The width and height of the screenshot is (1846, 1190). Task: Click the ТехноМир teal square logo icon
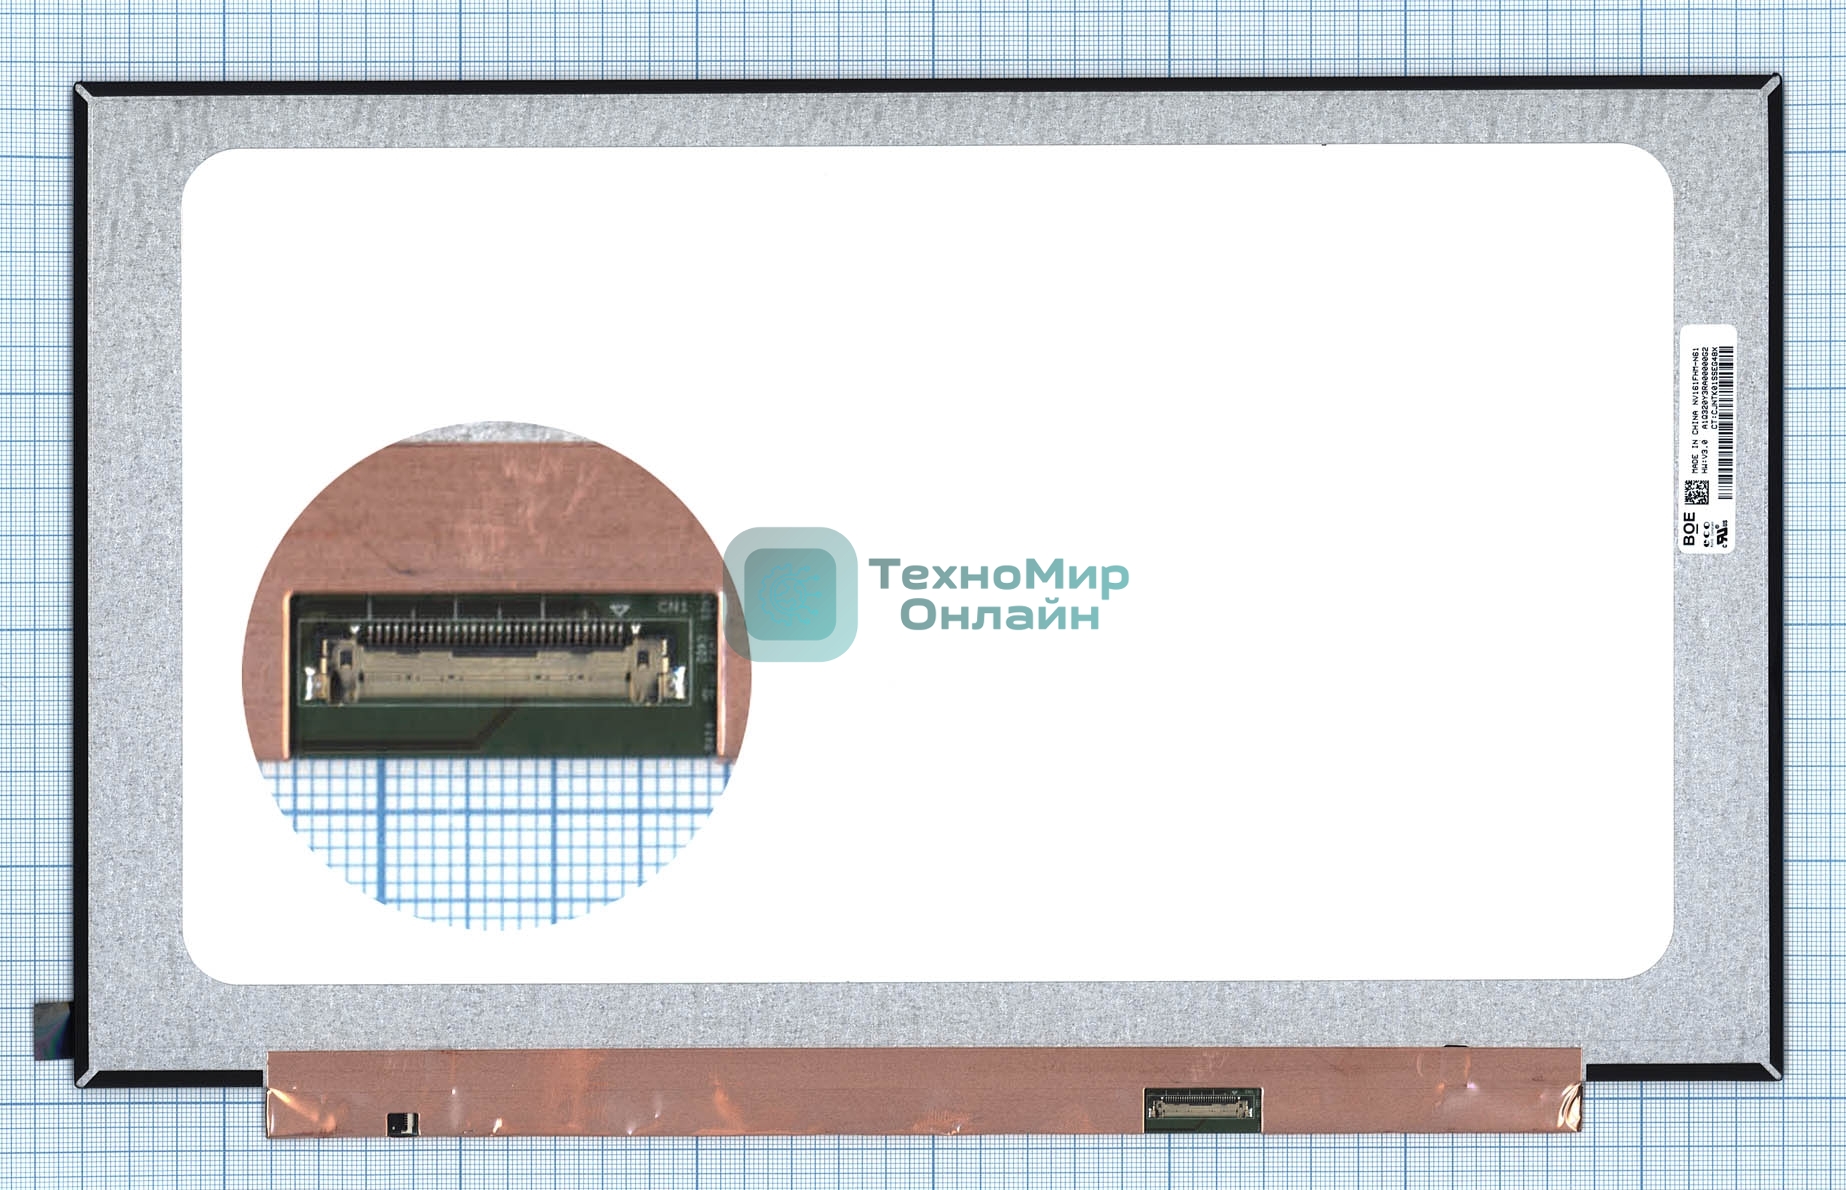790,594
